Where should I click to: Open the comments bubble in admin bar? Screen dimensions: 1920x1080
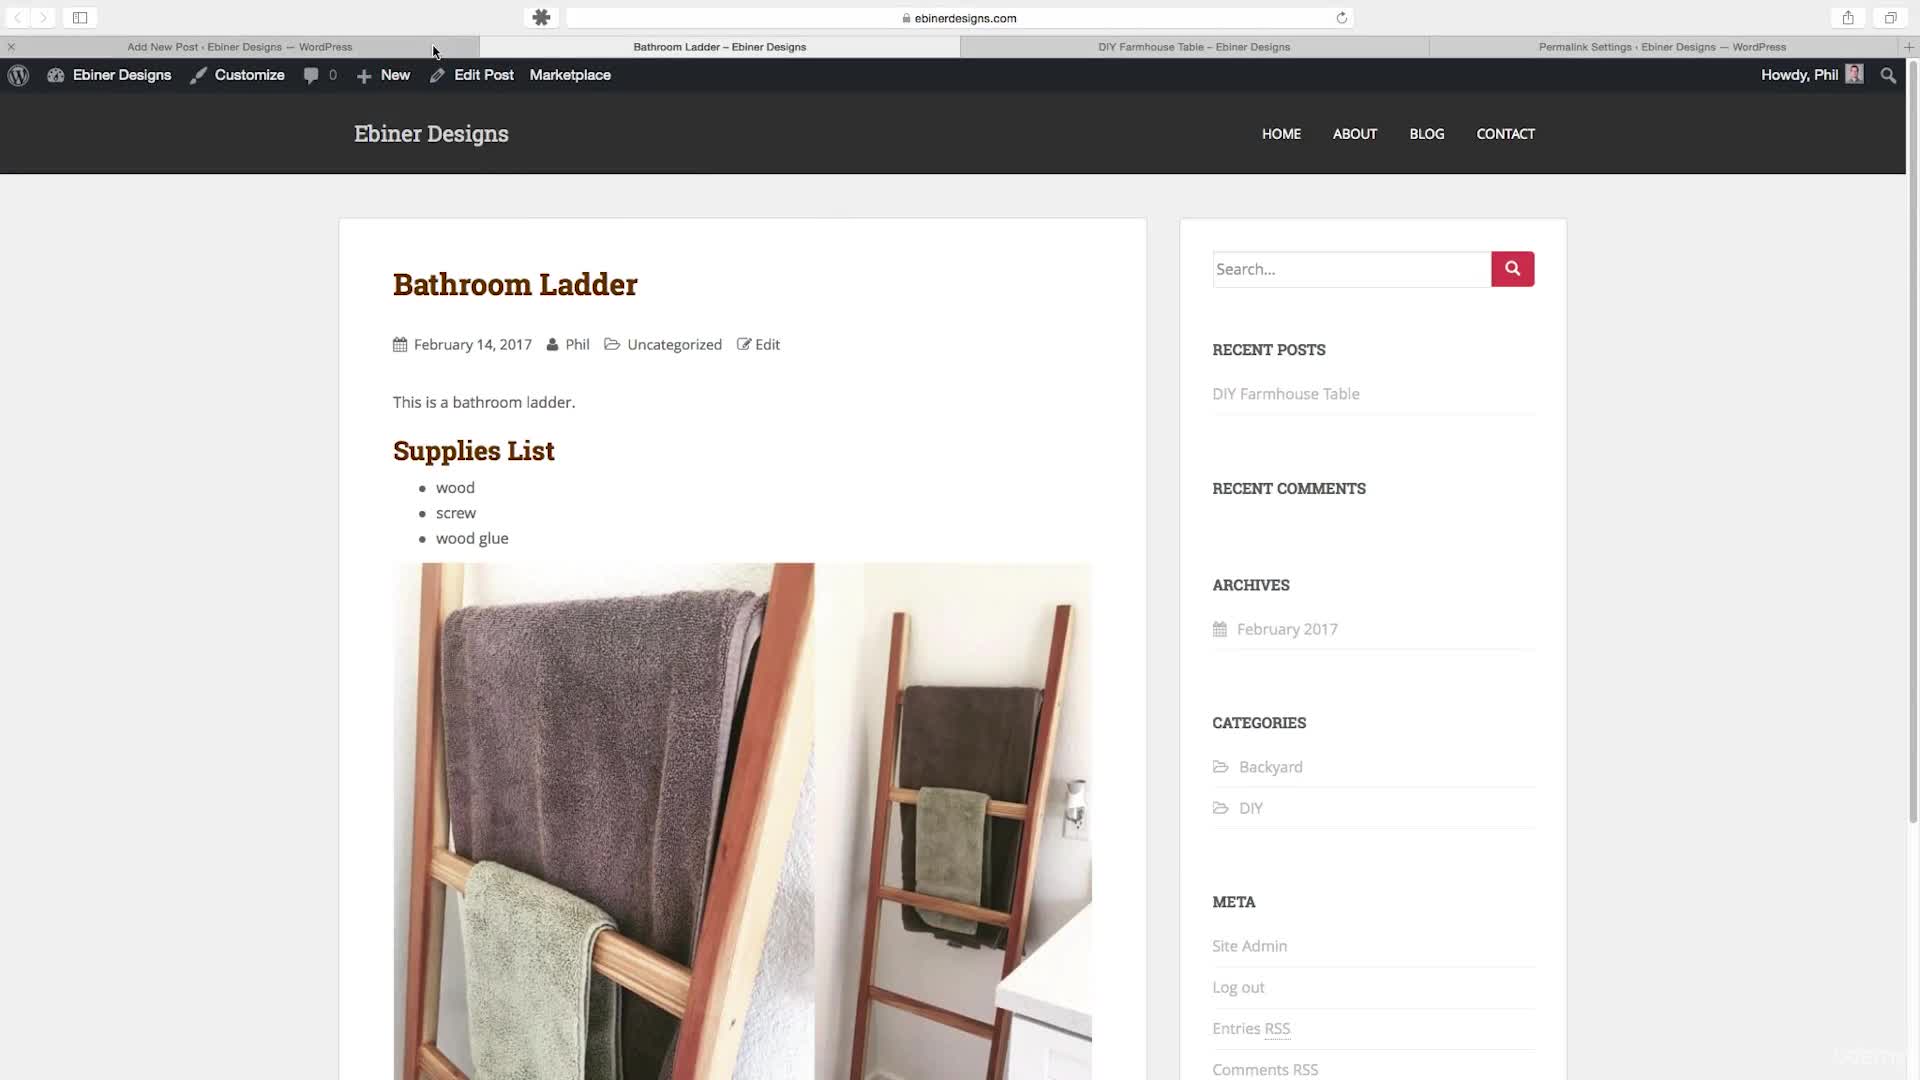click(x=320, y=75)
